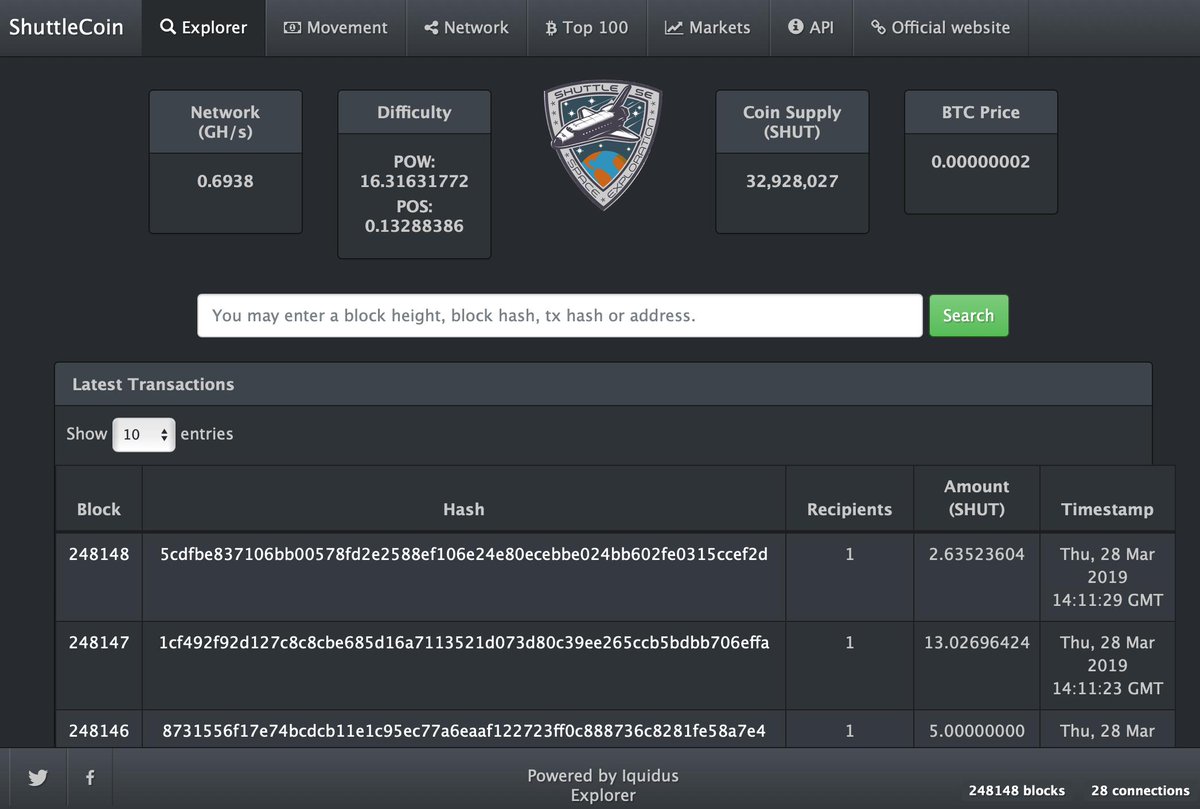The height and width of the screenshot is (809, 1200).
Task: Visit the Official website link
Action: 940,28
